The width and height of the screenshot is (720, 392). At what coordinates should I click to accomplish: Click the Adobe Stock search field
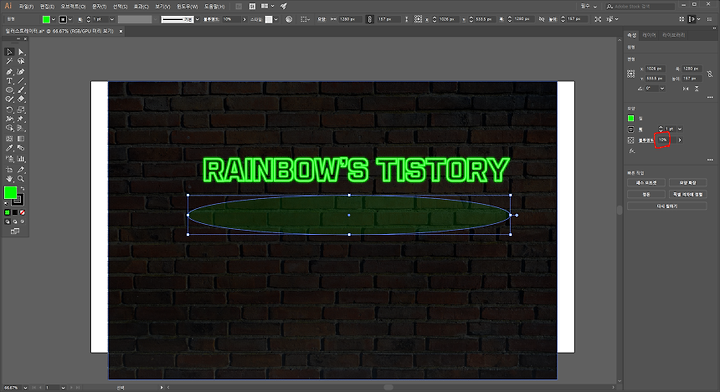[640, 6]
